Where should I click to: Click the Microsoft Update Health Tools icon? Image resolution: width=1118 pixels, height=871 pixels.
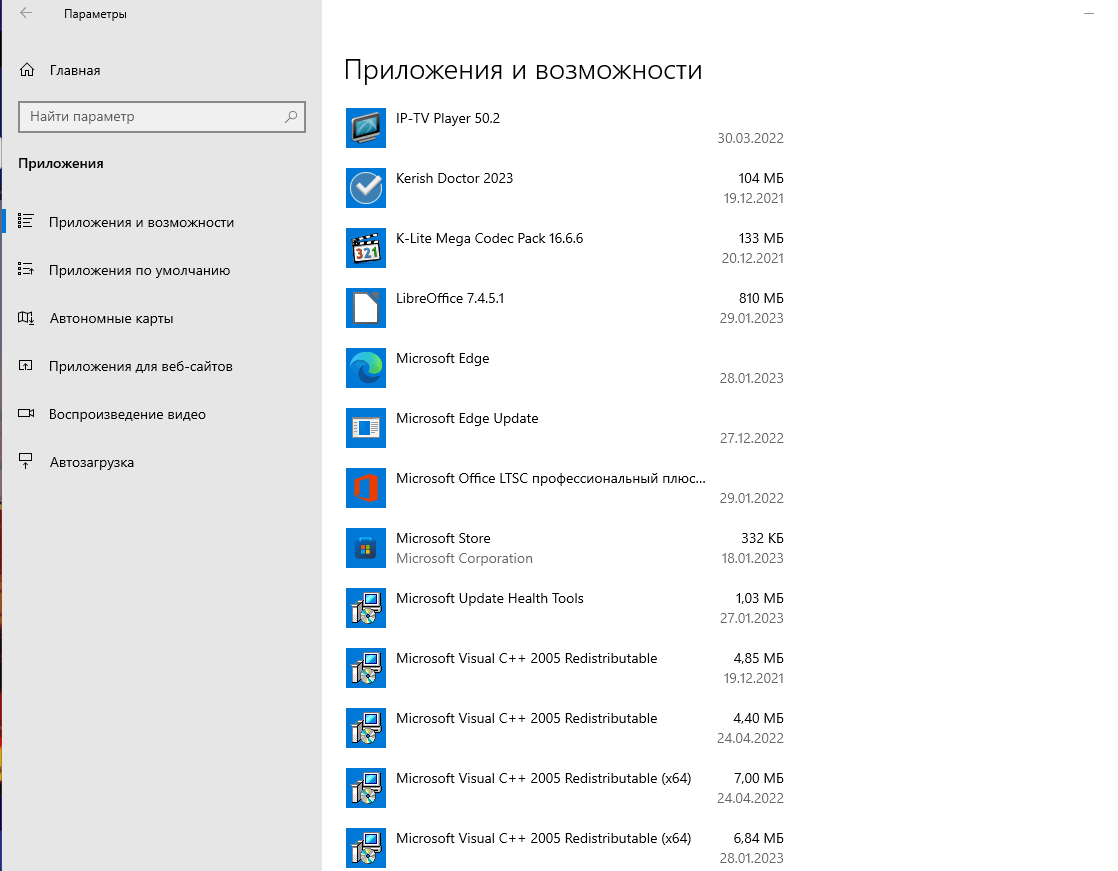pos(366,608)
